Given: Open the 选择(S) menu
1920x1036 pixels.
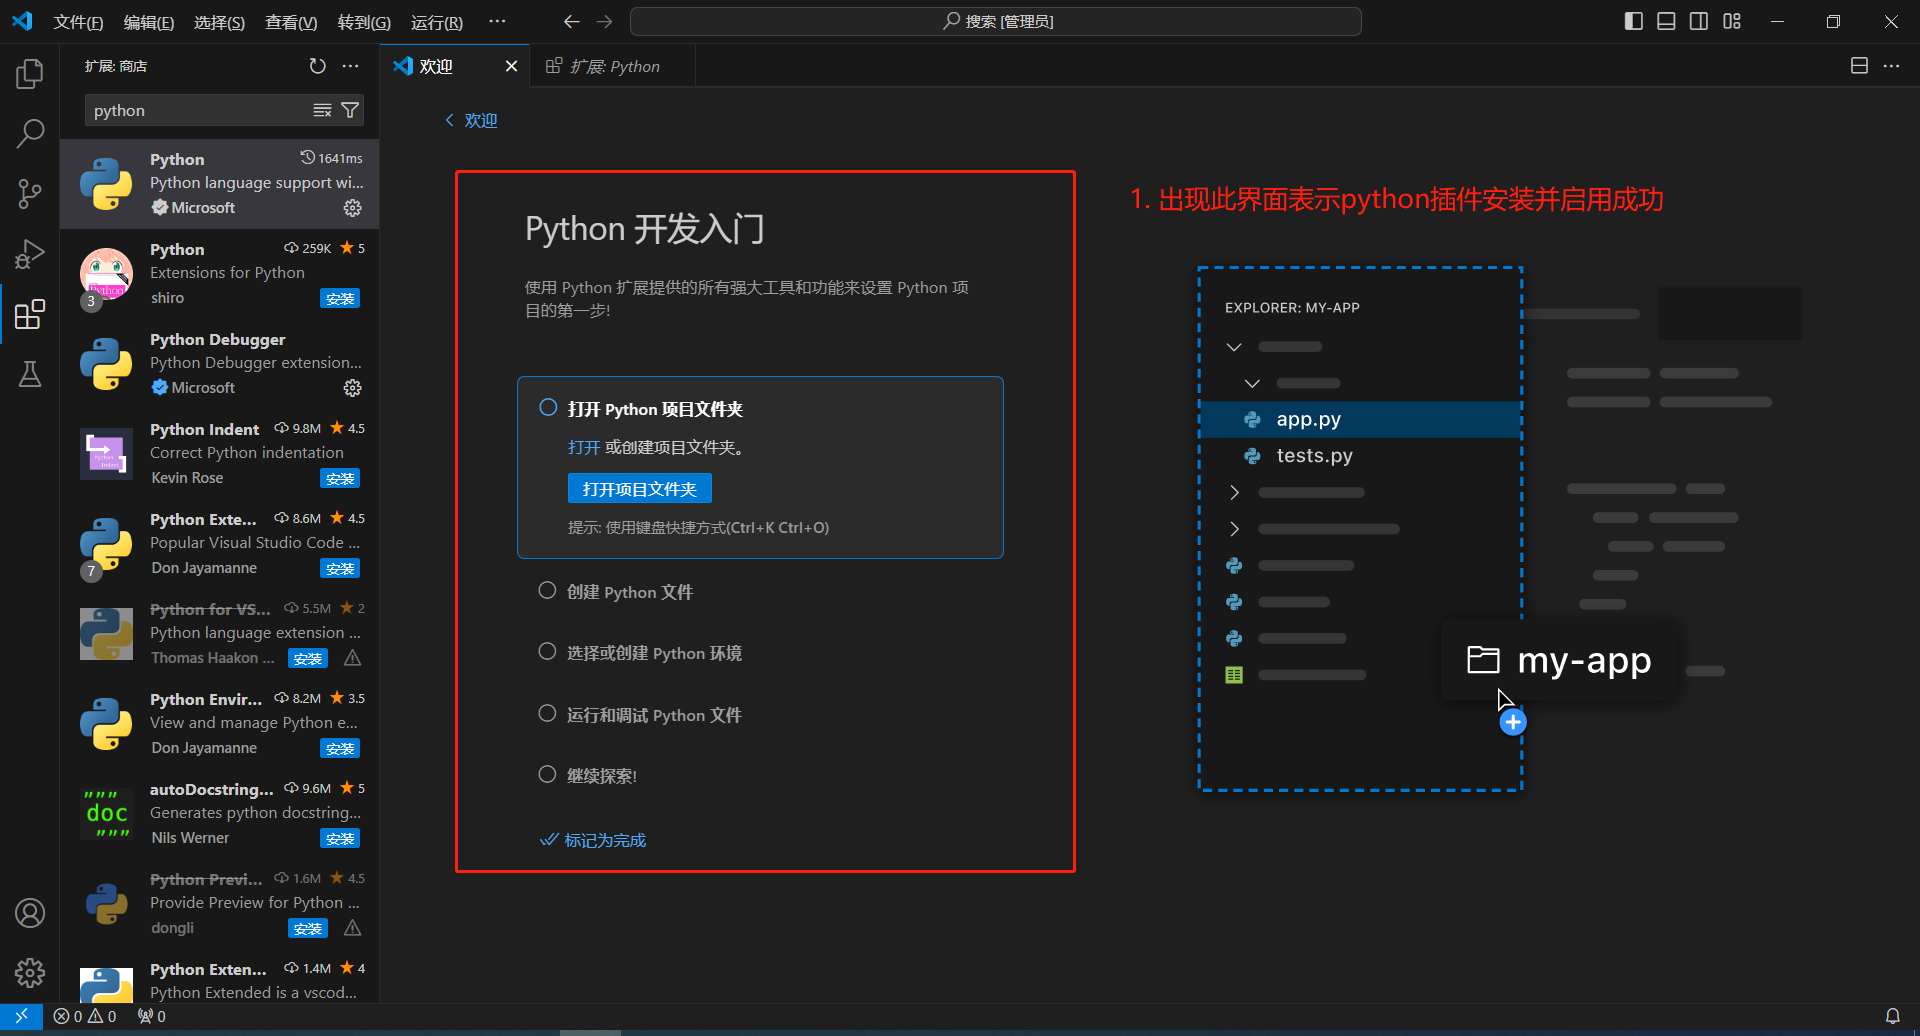Looking at the screenshot, I should (219, 22).
